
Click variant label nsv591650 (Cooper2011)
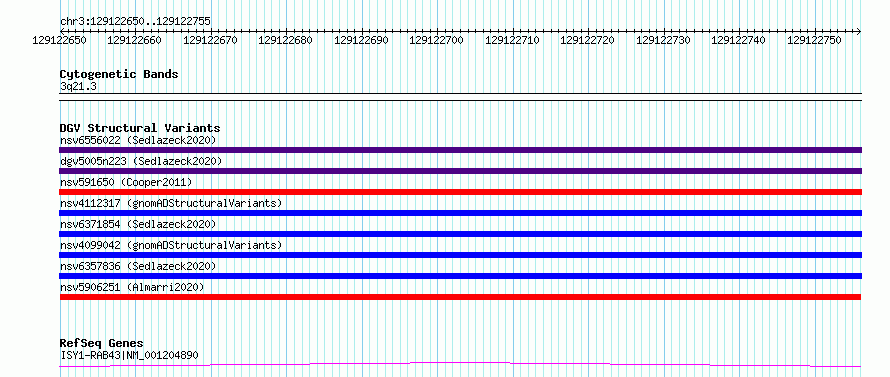[126, 182]
